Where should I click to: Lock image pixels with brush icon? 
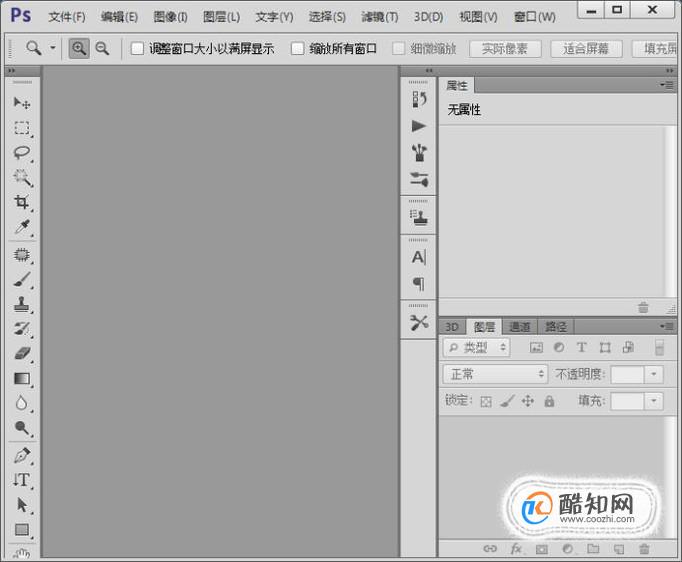(507, 401)
